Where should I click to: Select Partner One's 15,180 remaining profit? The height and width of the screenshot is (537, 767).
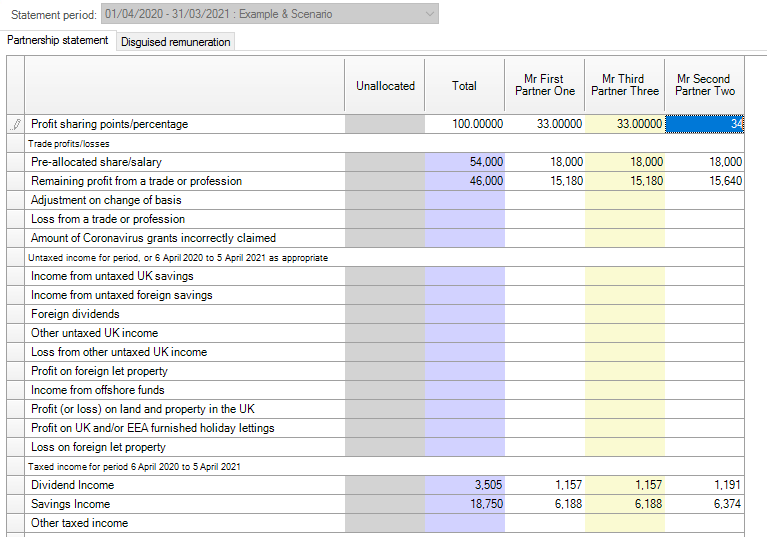click(545, 181)
